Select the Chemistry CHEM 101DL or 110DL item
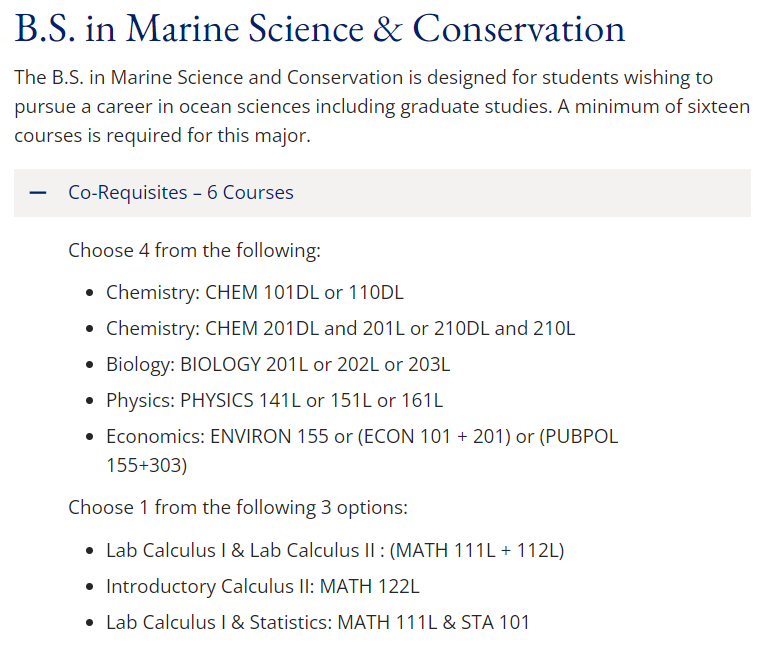Image resolution: width=761 pixels, height=646 pixels. pyautogui.click(x=254, y=293)
